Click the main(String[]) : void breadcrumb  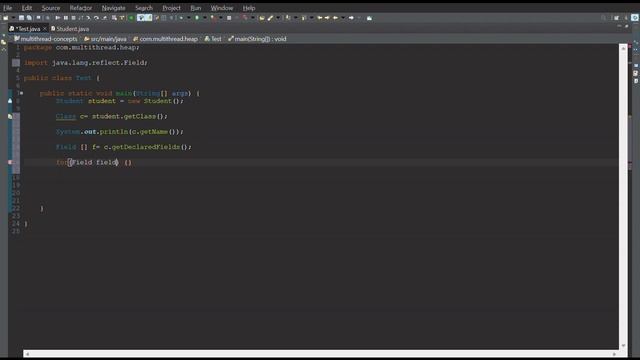click(257, 39)
